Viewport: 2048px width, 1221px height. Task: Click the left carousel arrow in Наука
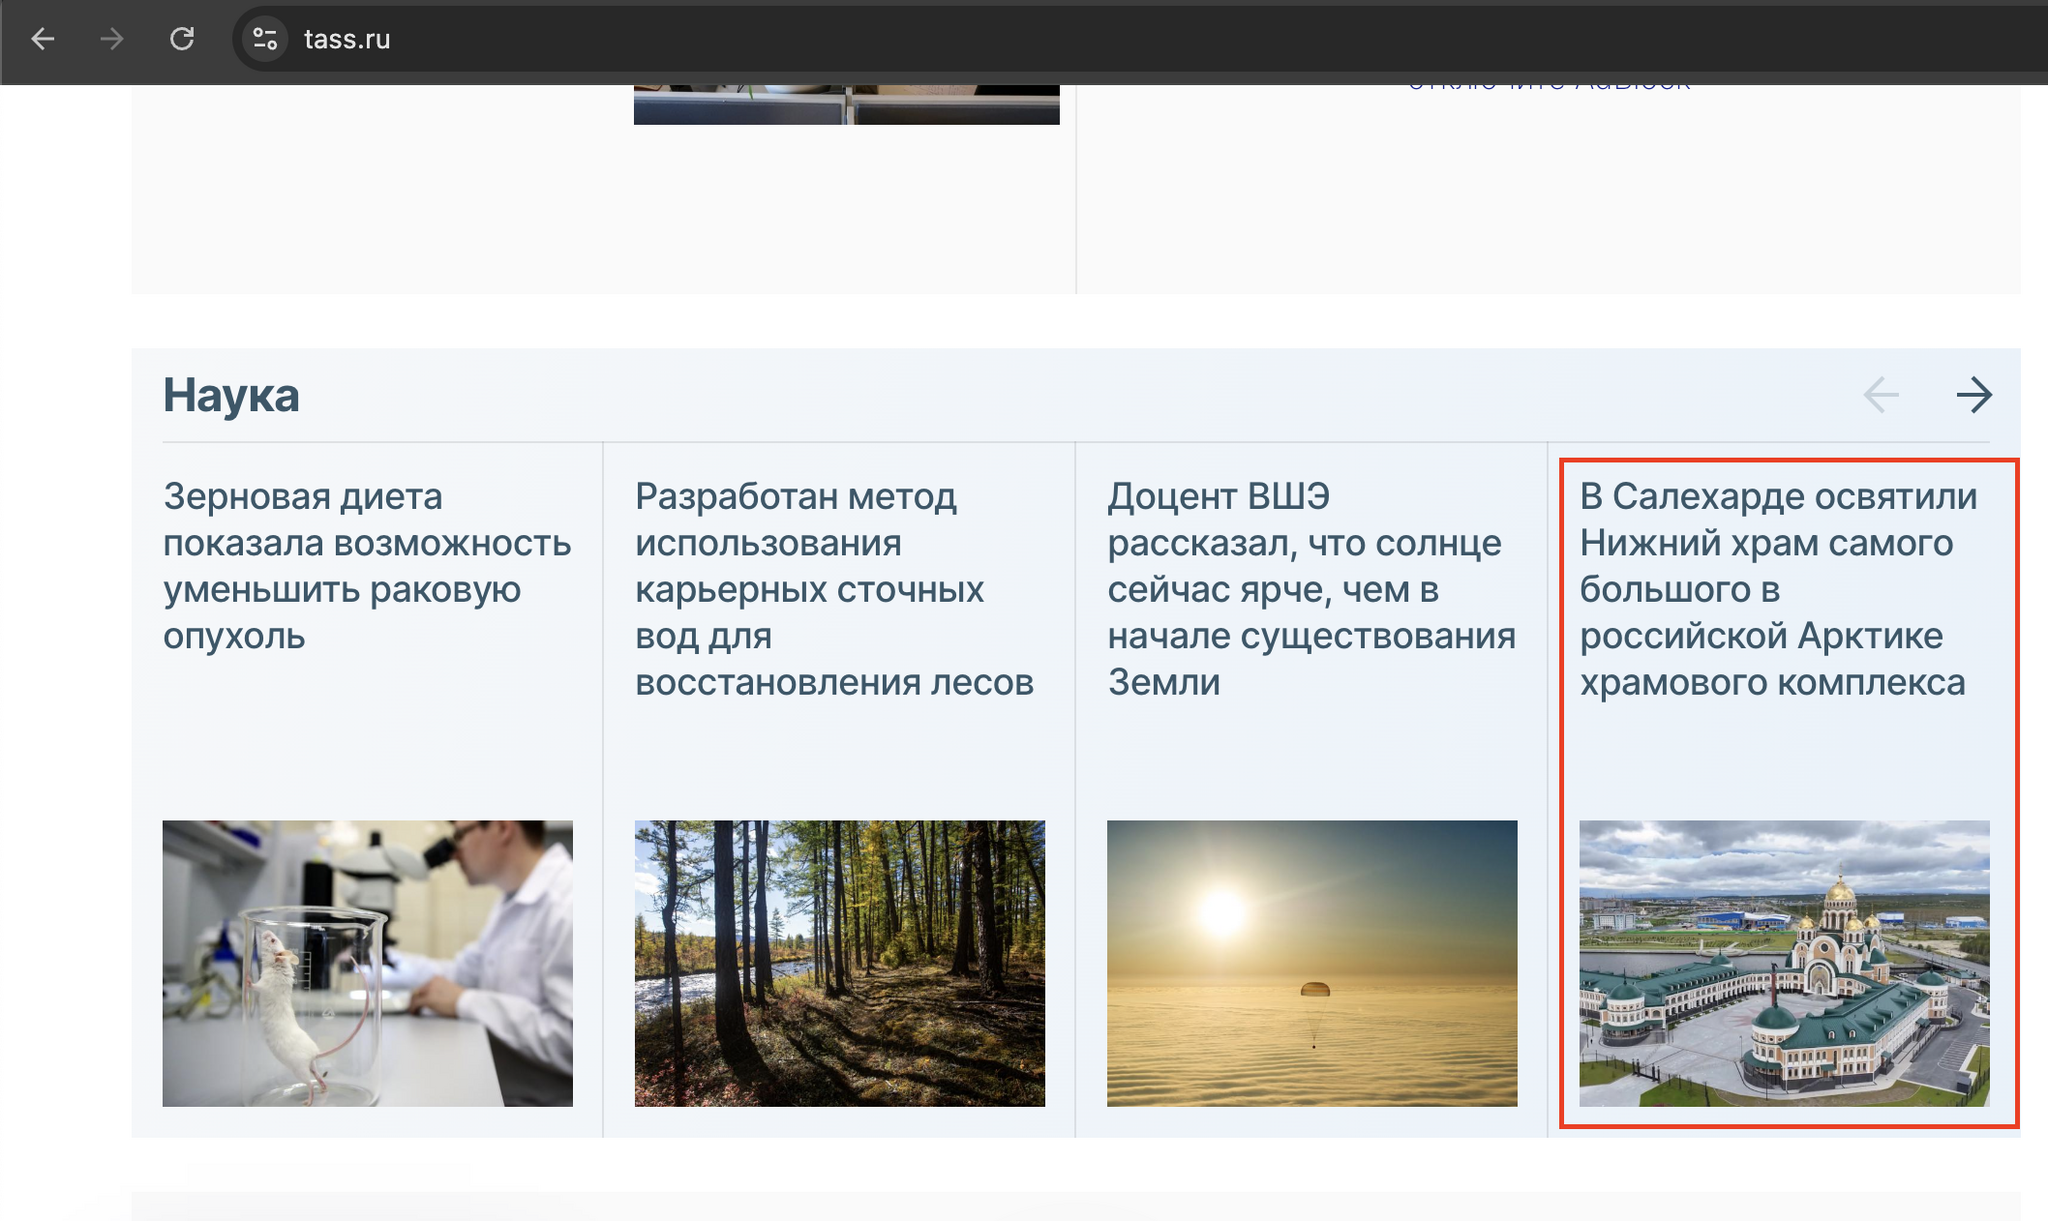click(1881, 392)
